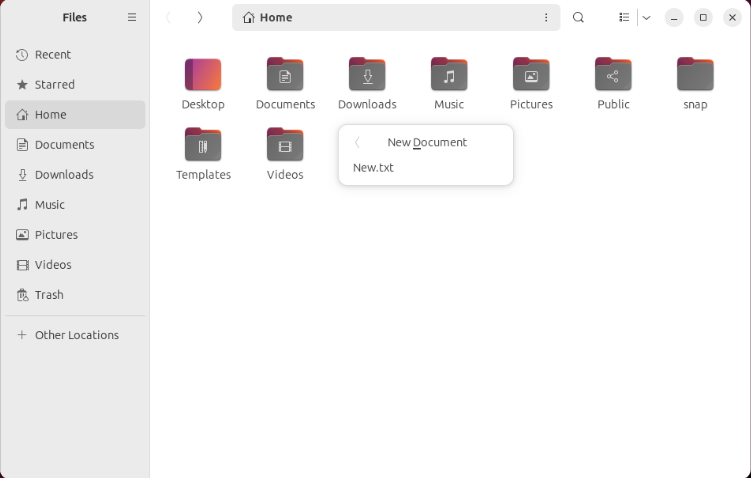
Task: Open the view options dropdown arrow
Action: (646, 18)
